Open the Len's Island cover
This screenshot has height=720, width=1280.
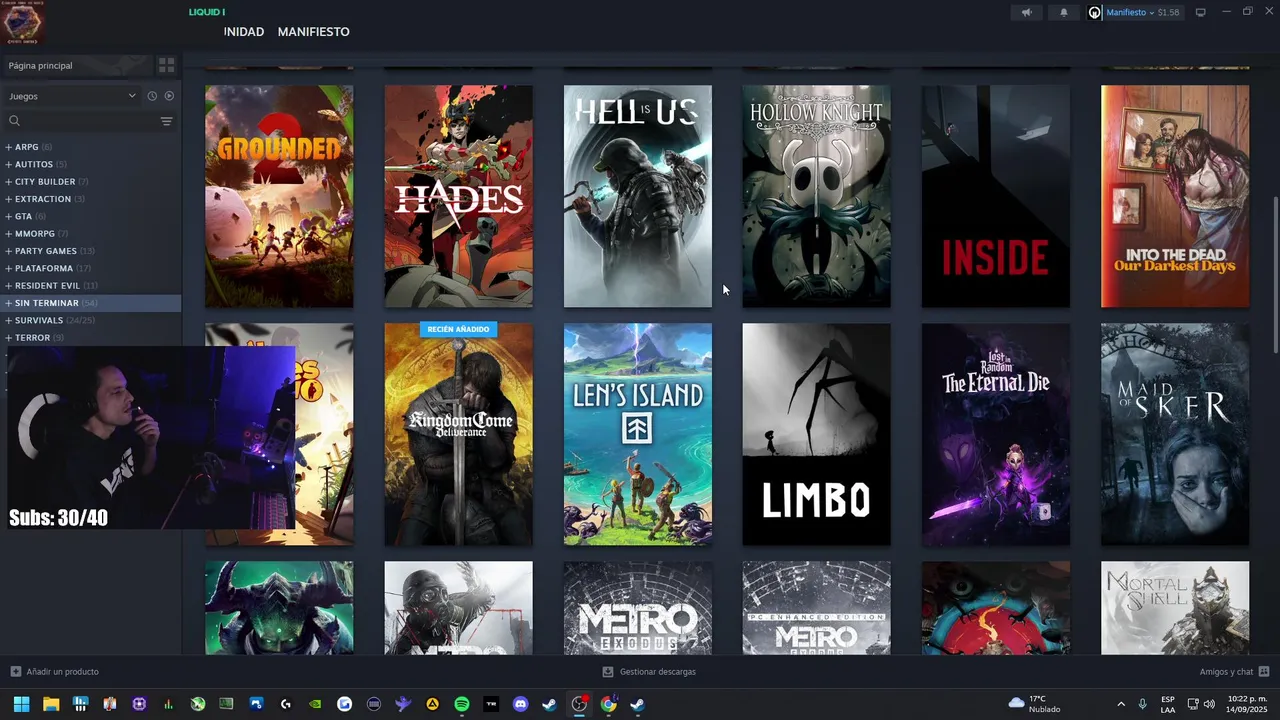(638, 434)
